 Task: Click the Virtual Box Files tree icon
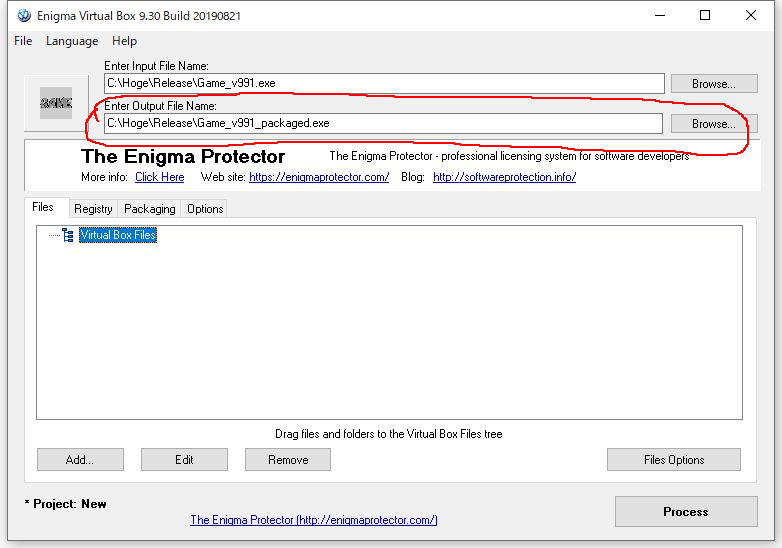click(x=68, y=235)
